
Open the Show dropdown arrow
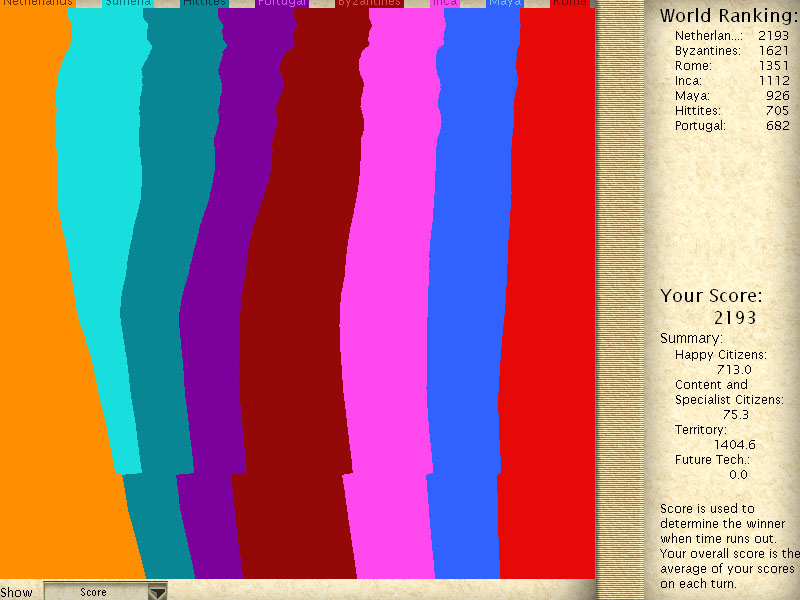(x=157, y=592)
